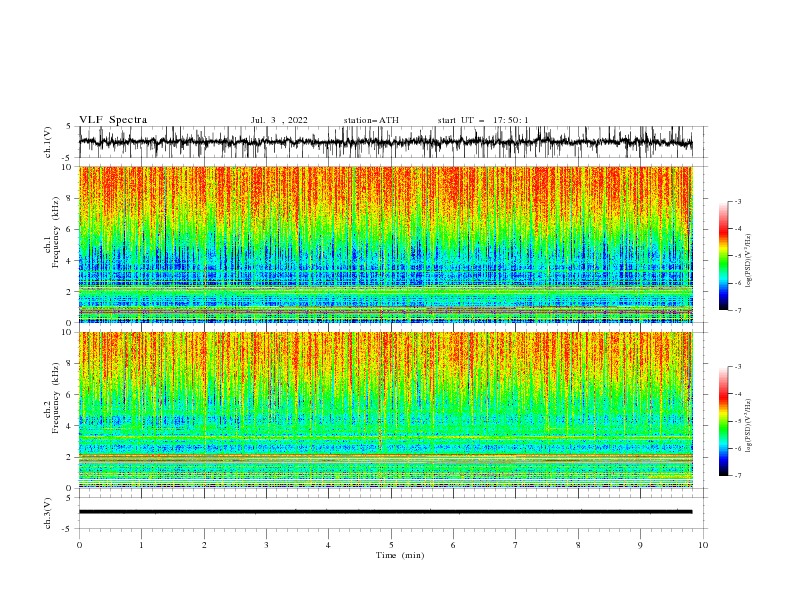
Task: Click inside the ch.1 spectrogram panel
Action: 385,244
